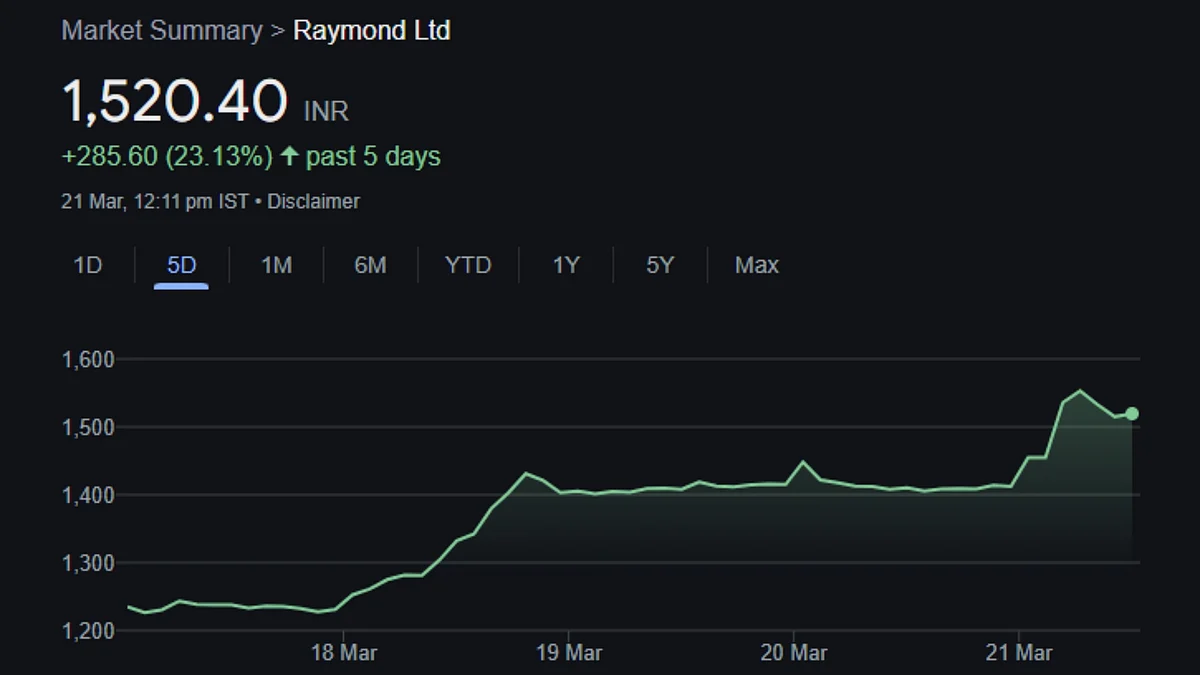Screen dimensions: 1200x675
Task: Click the 1,520.40 stock price value
Action: tap(175, 101)
